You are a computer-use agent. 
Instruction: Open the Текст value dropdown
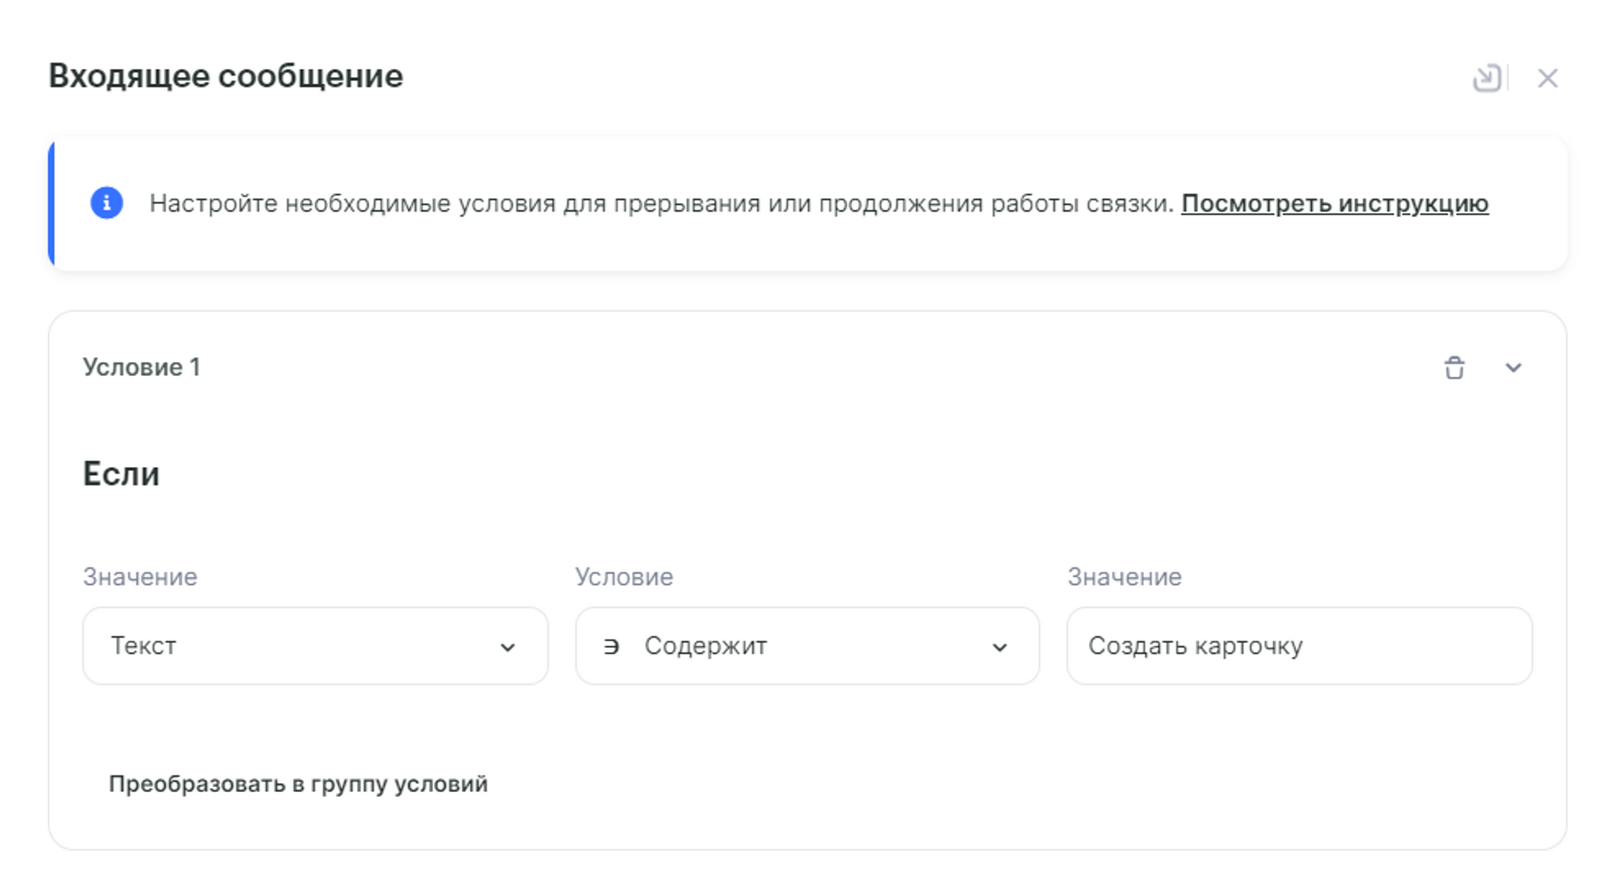[300, 646]
